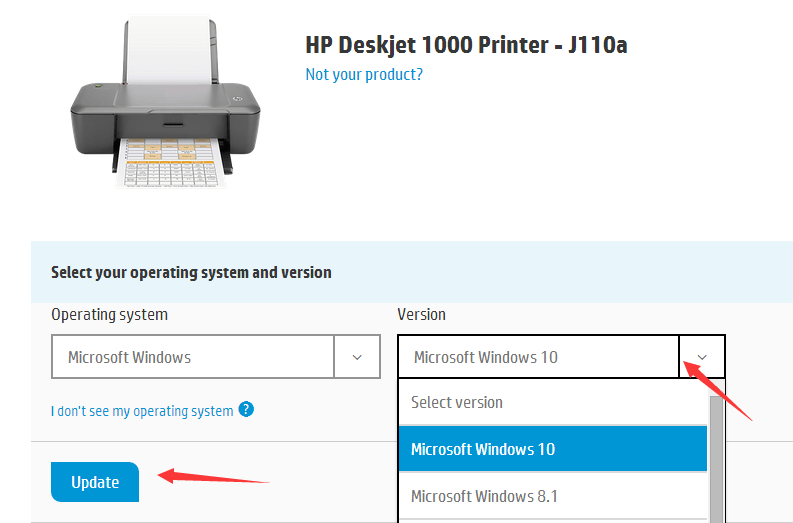Click the HP Deskjet printer image
The width and height of the screenshot is (793, 523).
pos(165,103)
